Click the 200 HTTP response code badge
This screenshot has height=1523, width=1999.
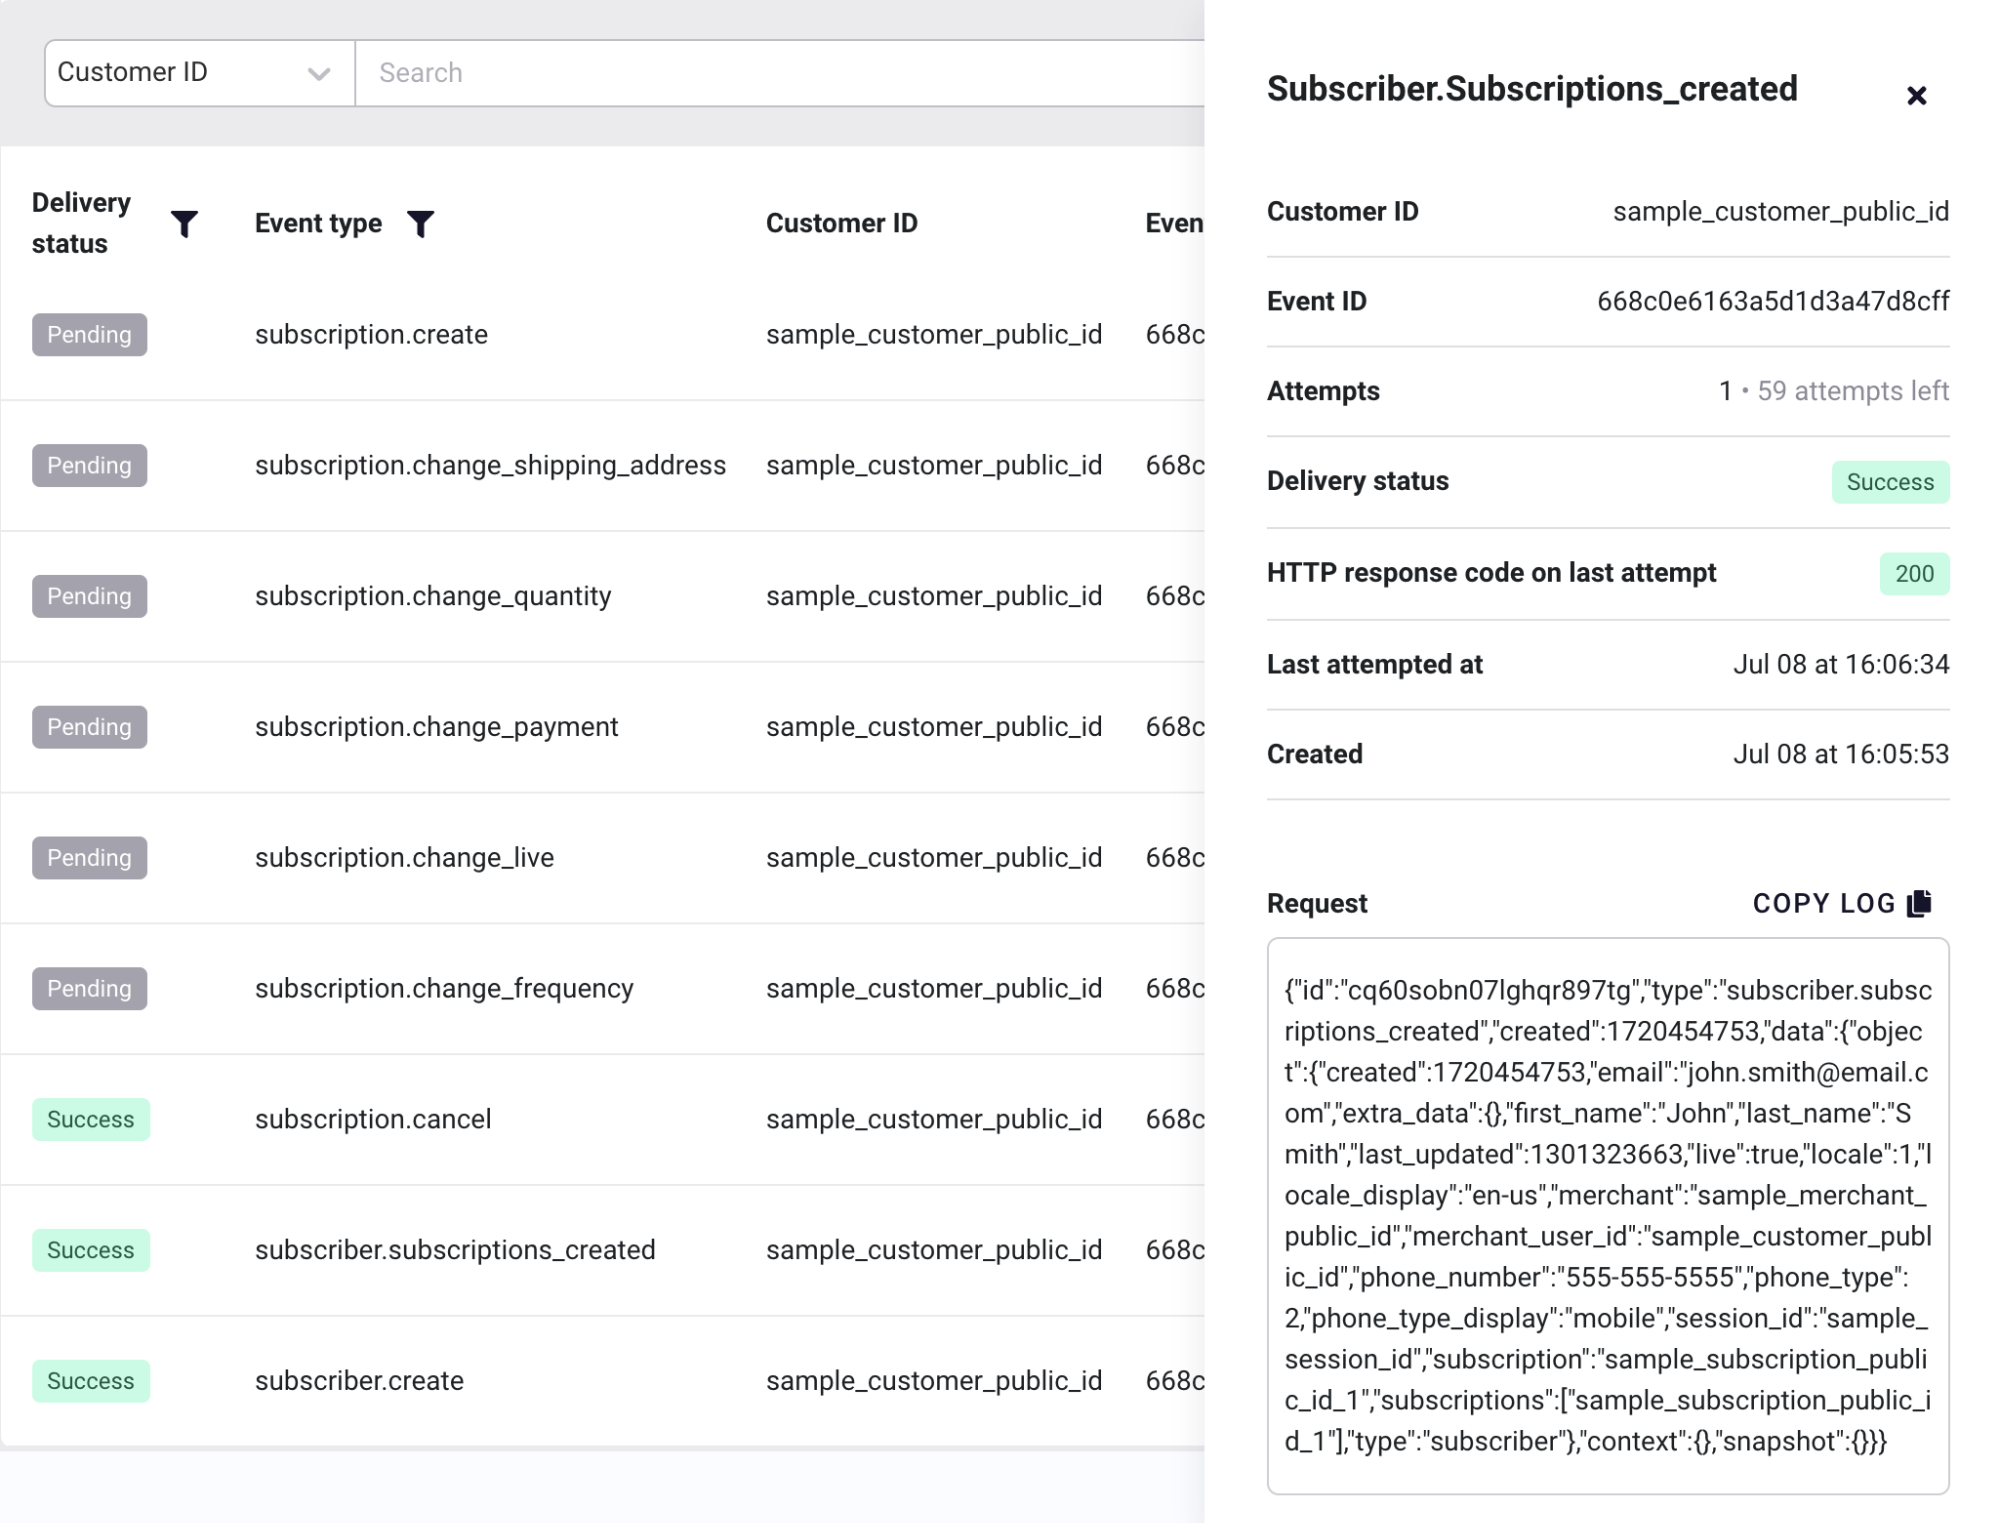1914,574
